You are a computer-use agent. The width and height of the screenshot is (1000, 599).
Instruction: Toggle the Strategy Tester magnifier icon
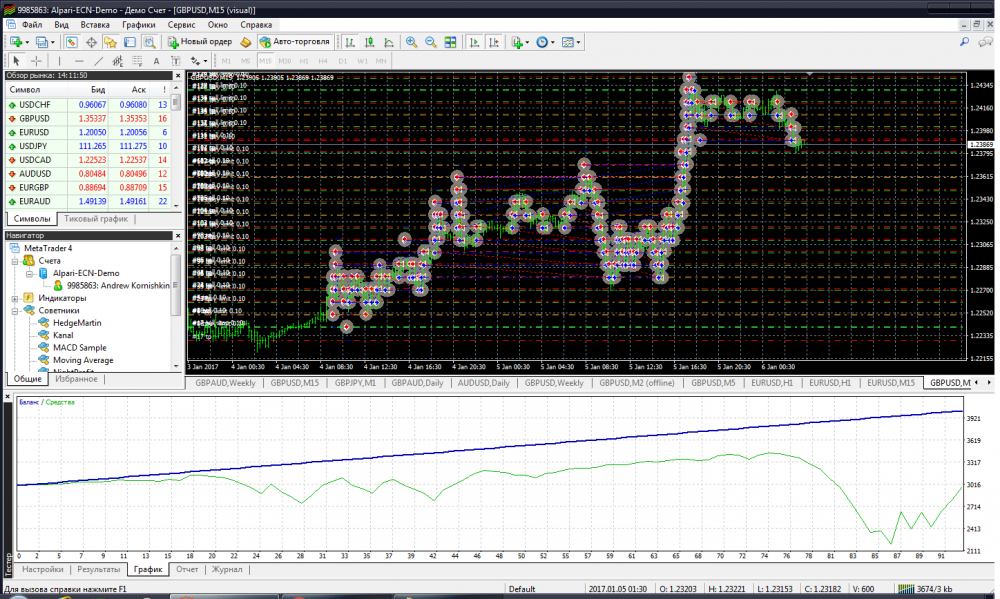(x=149, y=42)
